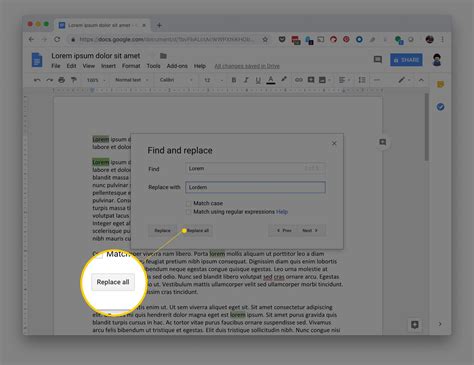Open the Insert menu
This screenshot has height=365, width=474.
click(x=108, y=66)
